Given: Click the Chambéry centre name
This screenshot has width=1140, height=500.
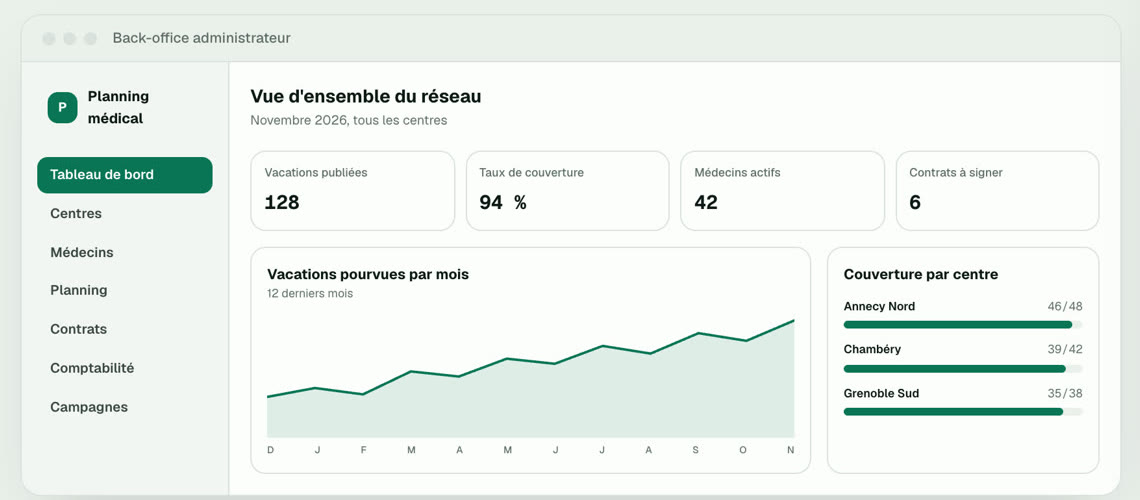Looking at the screenshot, I should [872, 349].
